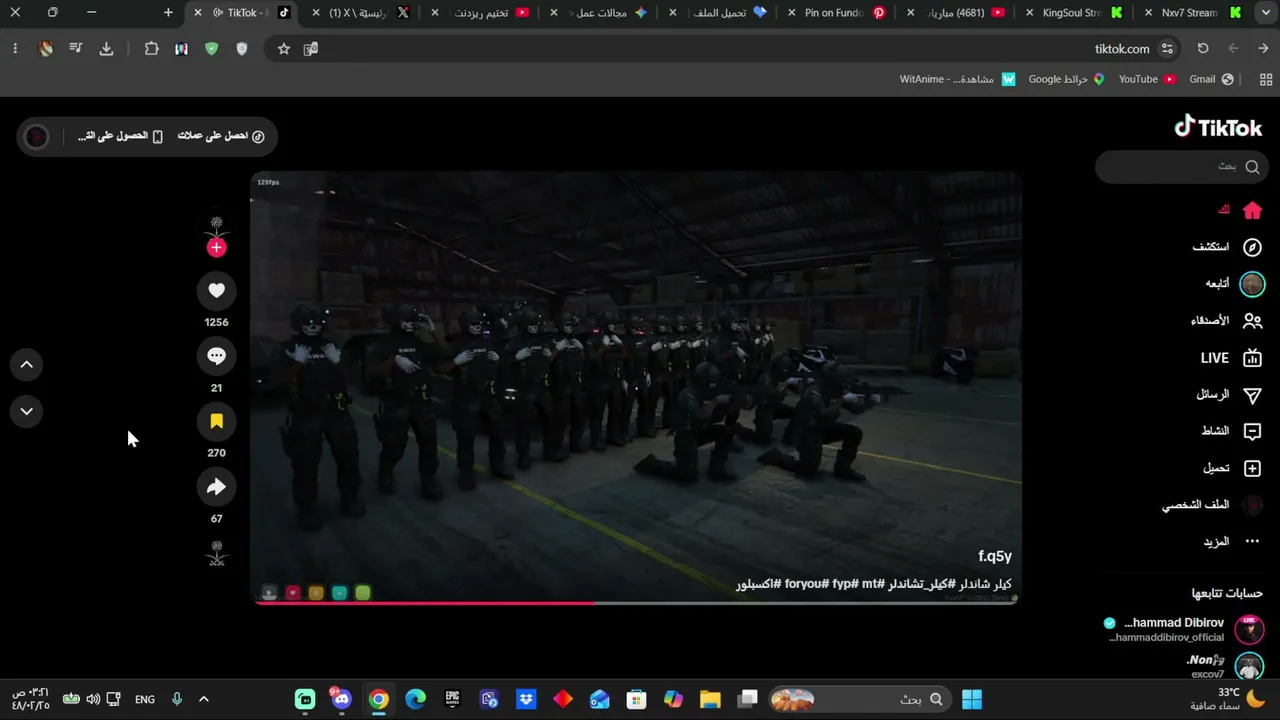Share the video with the arrow button
This screenshot has width=1280, height=720.
coord(216,487)
